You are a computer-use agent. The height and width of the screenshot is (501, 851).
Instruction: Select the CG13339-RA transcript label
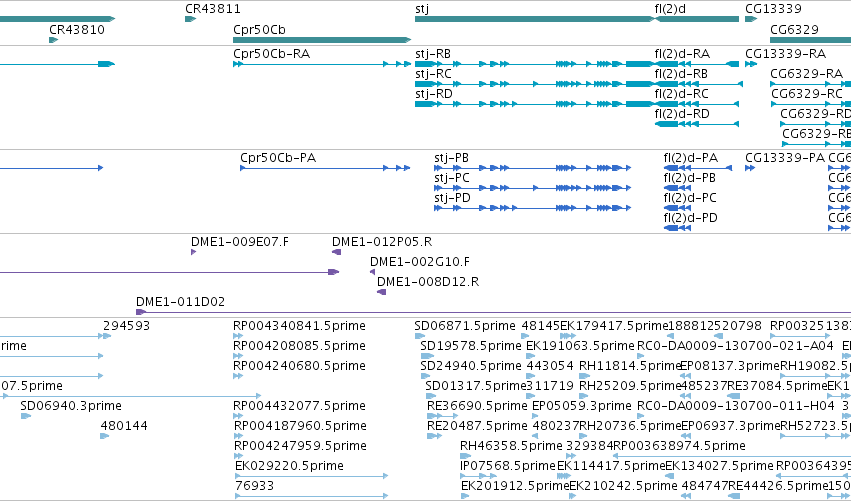click(785, 54)
